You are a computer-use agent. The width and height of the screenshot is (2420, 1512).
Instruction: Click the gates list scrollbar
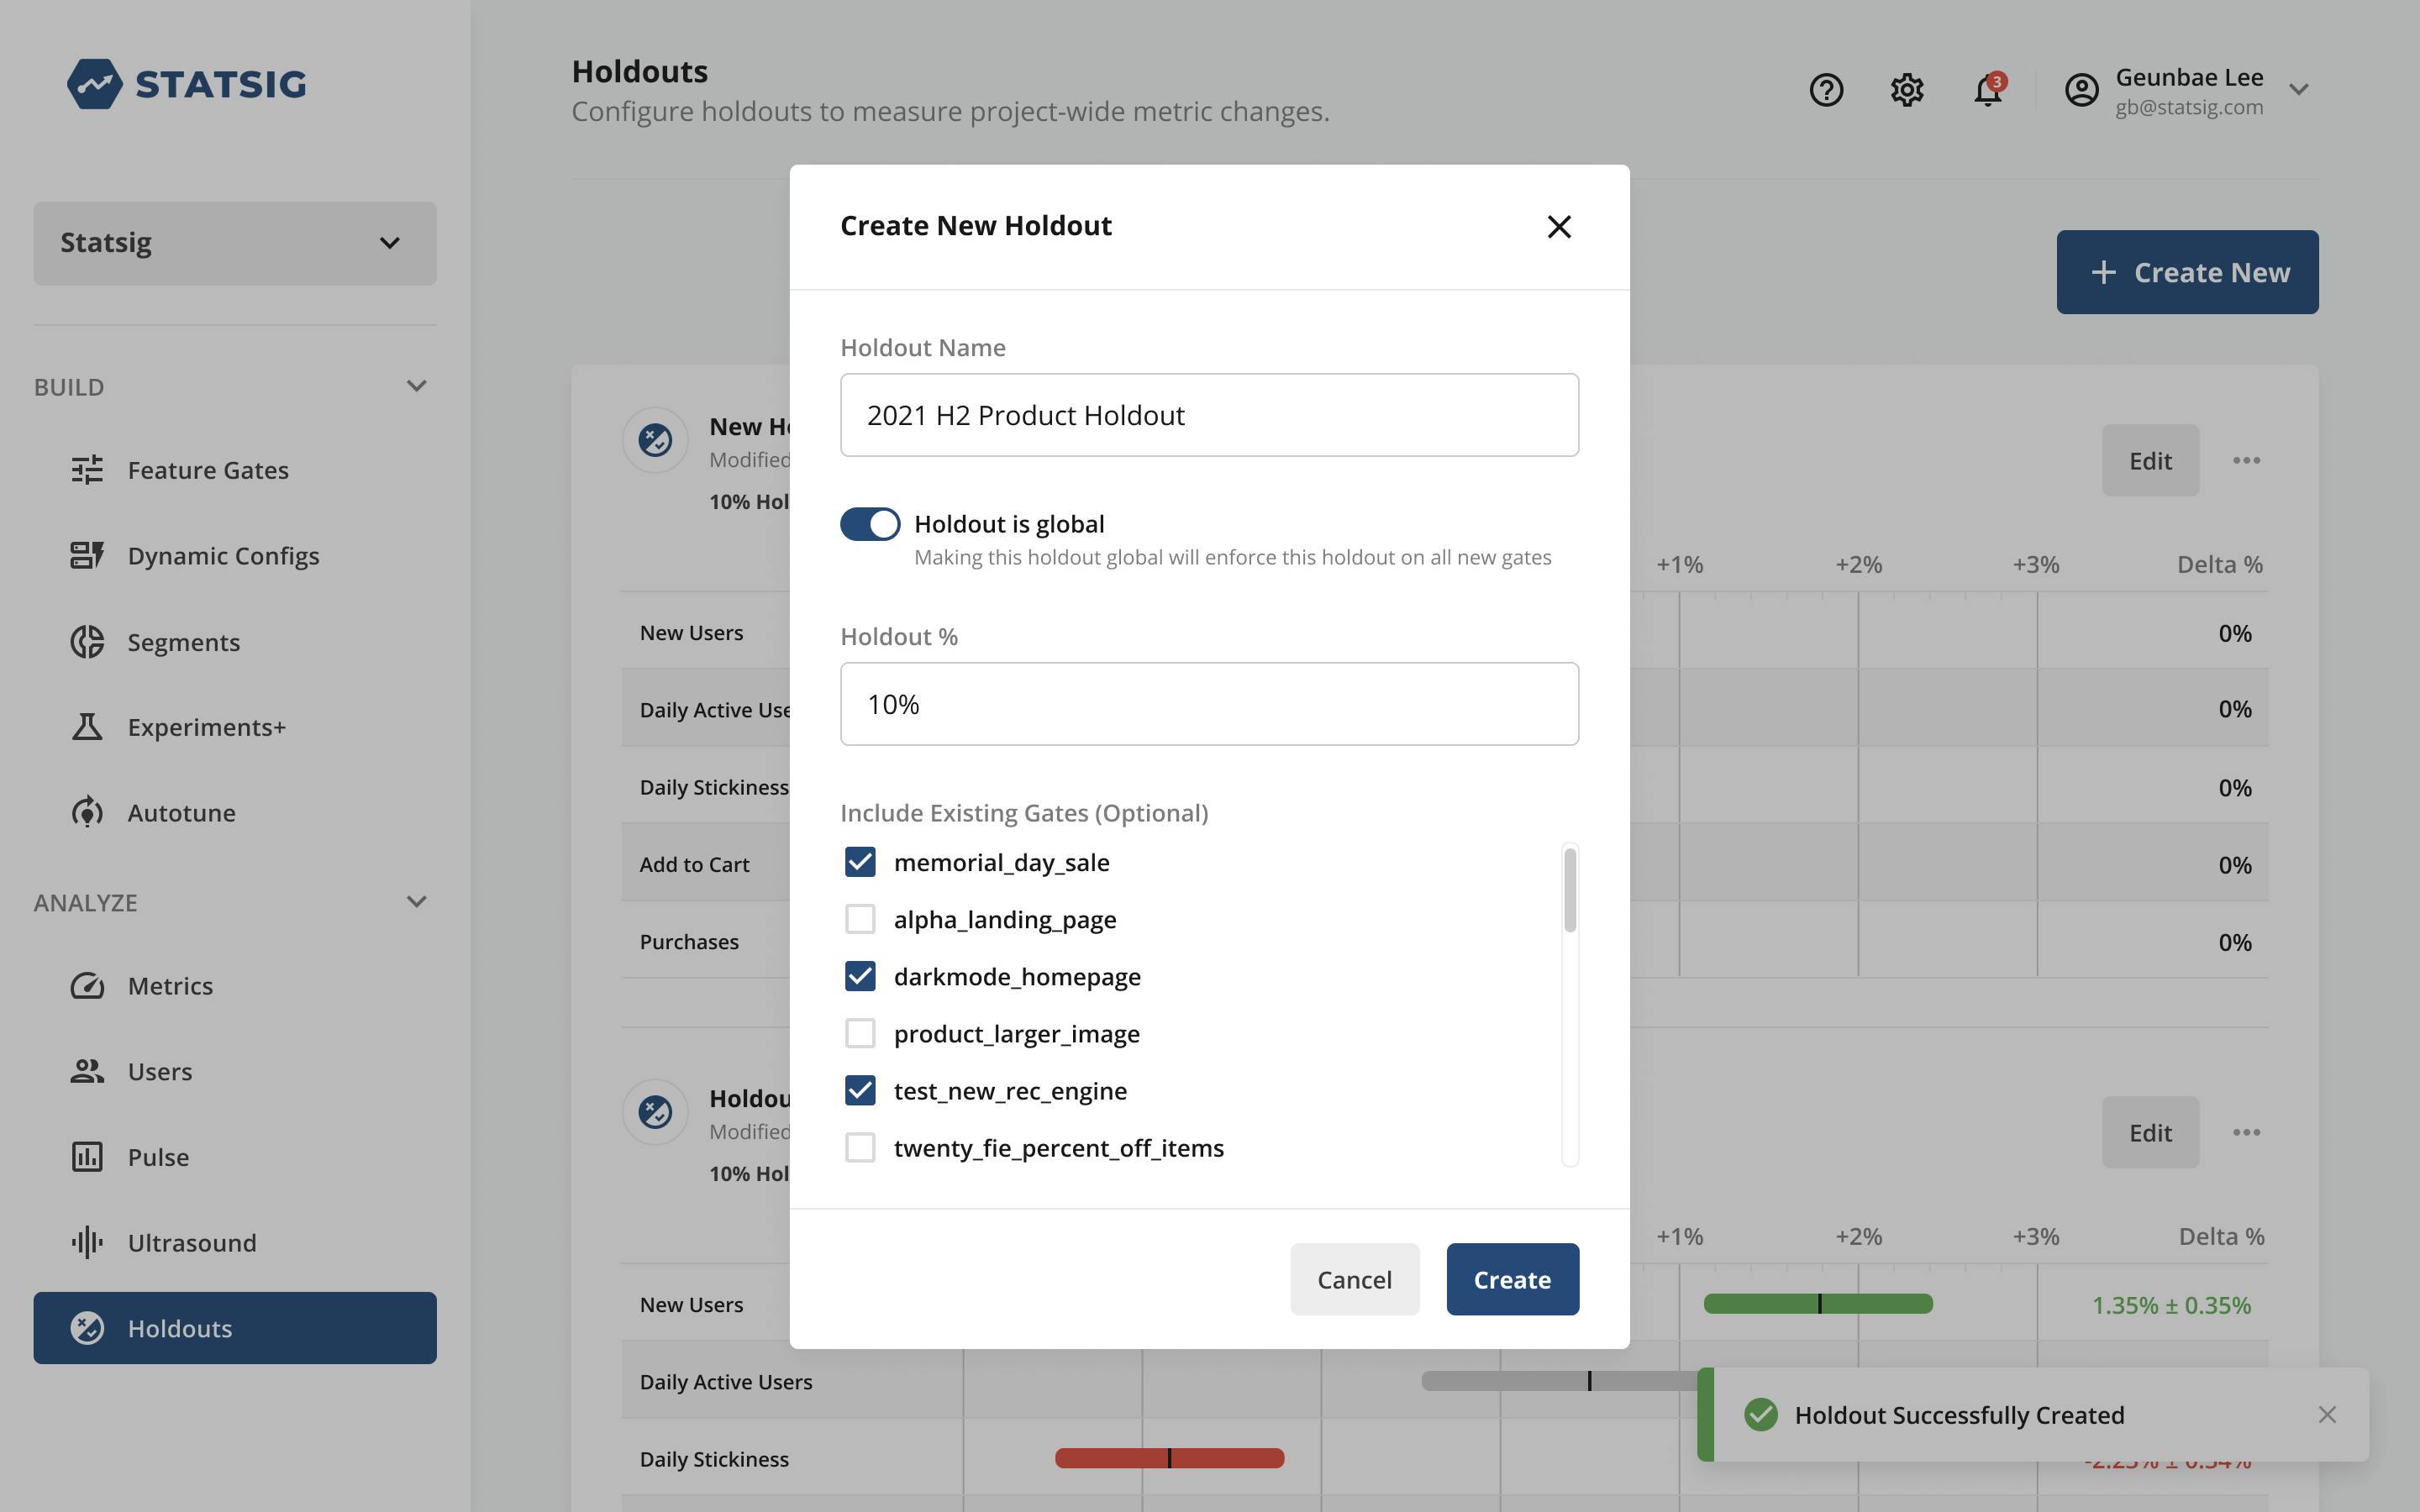[x=1570, y=890]
